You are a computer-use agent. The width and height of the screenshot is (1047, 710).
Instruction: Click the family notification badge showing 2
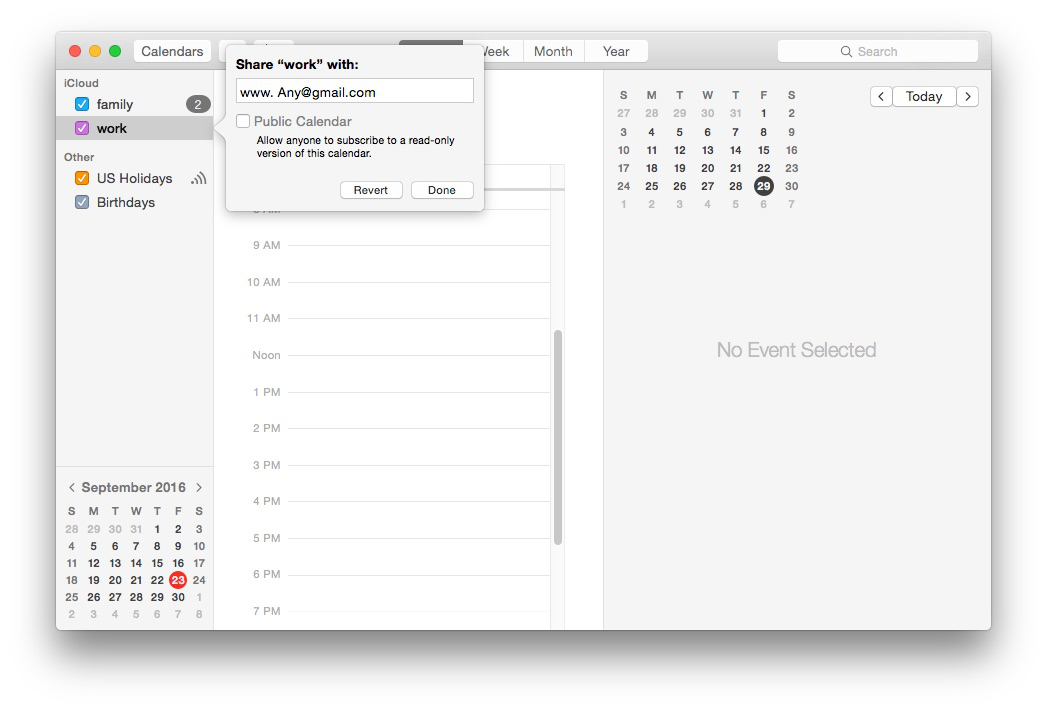(198, 104)
